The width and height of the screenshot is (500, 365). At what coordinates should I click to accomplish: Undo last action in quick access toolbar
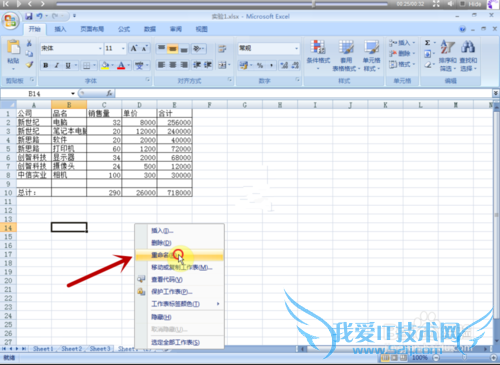[x=40, y=16]
